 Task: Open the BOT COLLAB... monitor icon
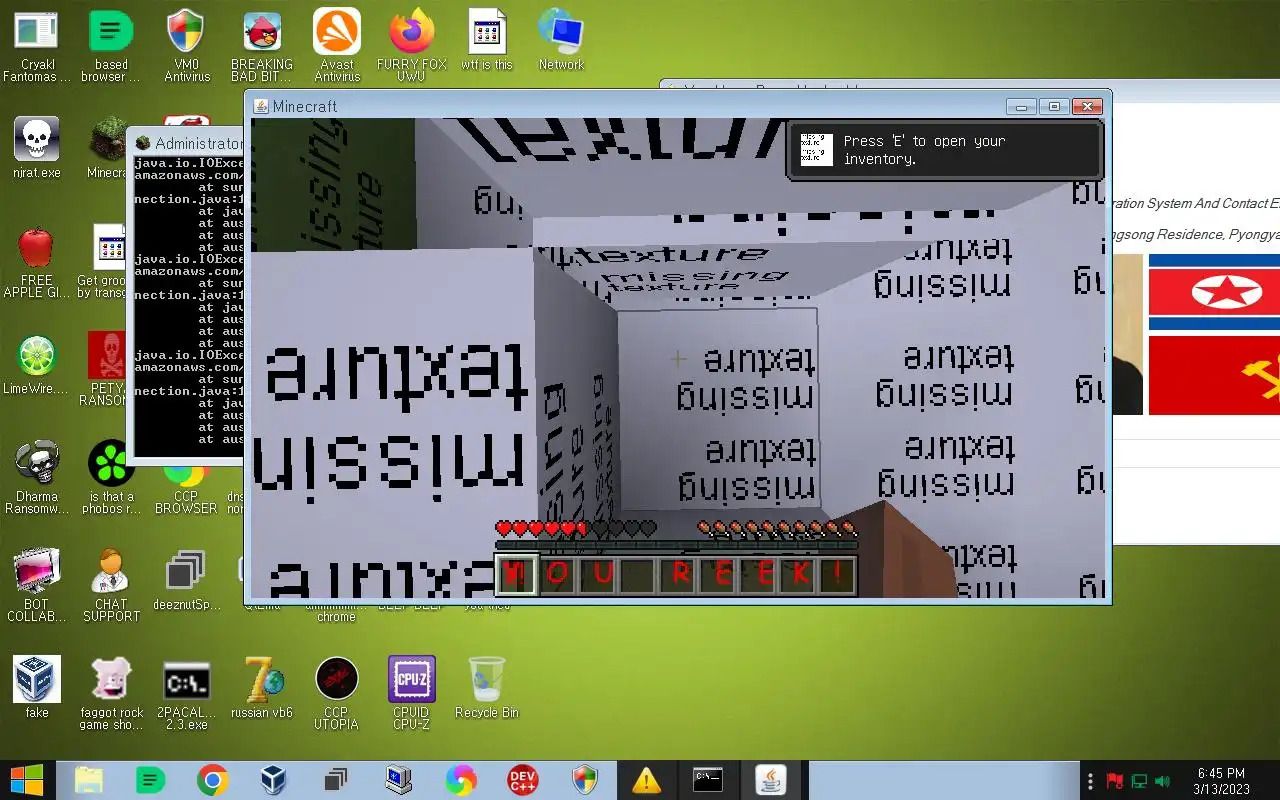click(x=37, y=586)
